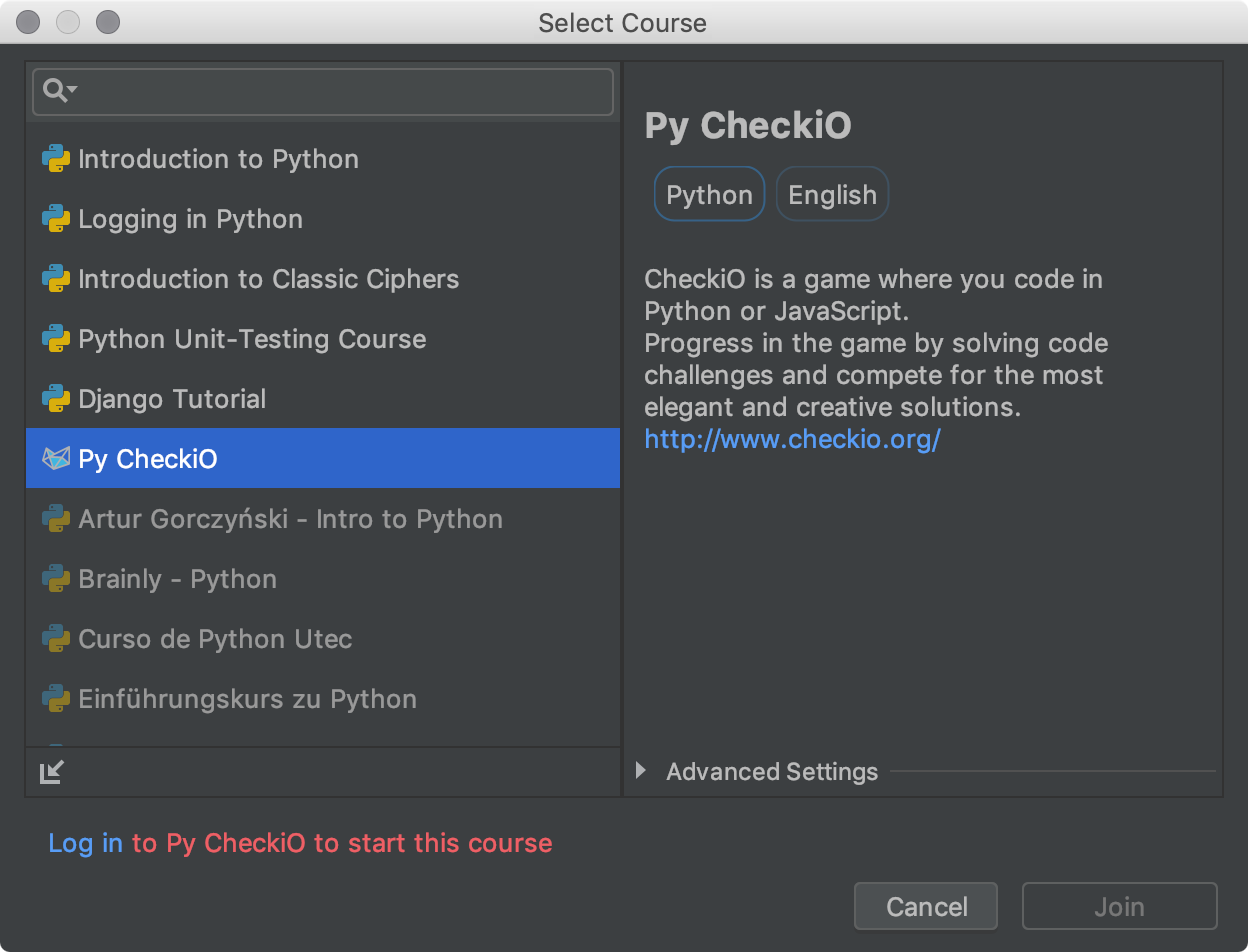Click the Join button
1248x952 pixels.
[x=1119, y=906]
